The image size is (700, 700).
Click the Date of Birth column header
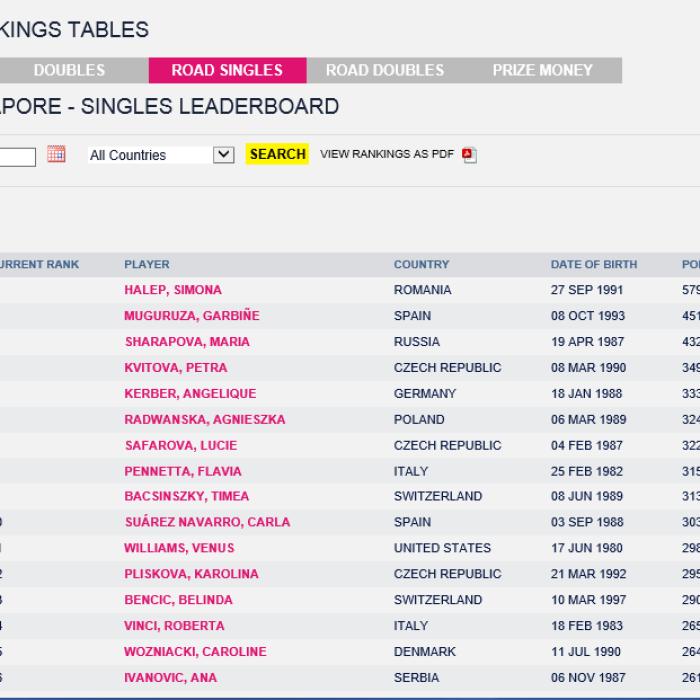coord(594,265)
